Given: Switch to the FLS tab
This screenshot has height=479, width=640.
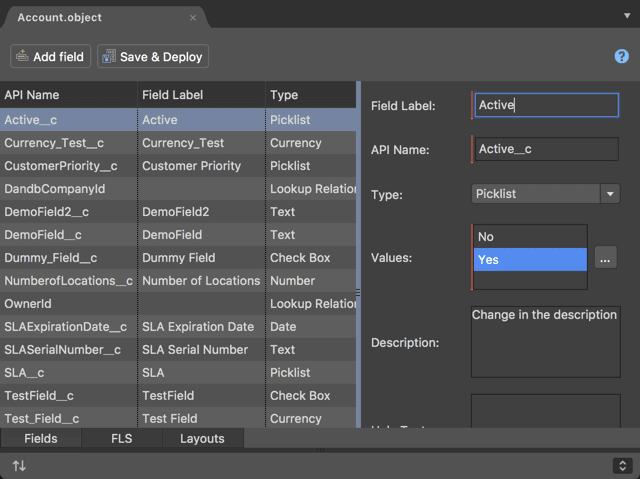Looking at the screenshot, I should coord(122,439).
